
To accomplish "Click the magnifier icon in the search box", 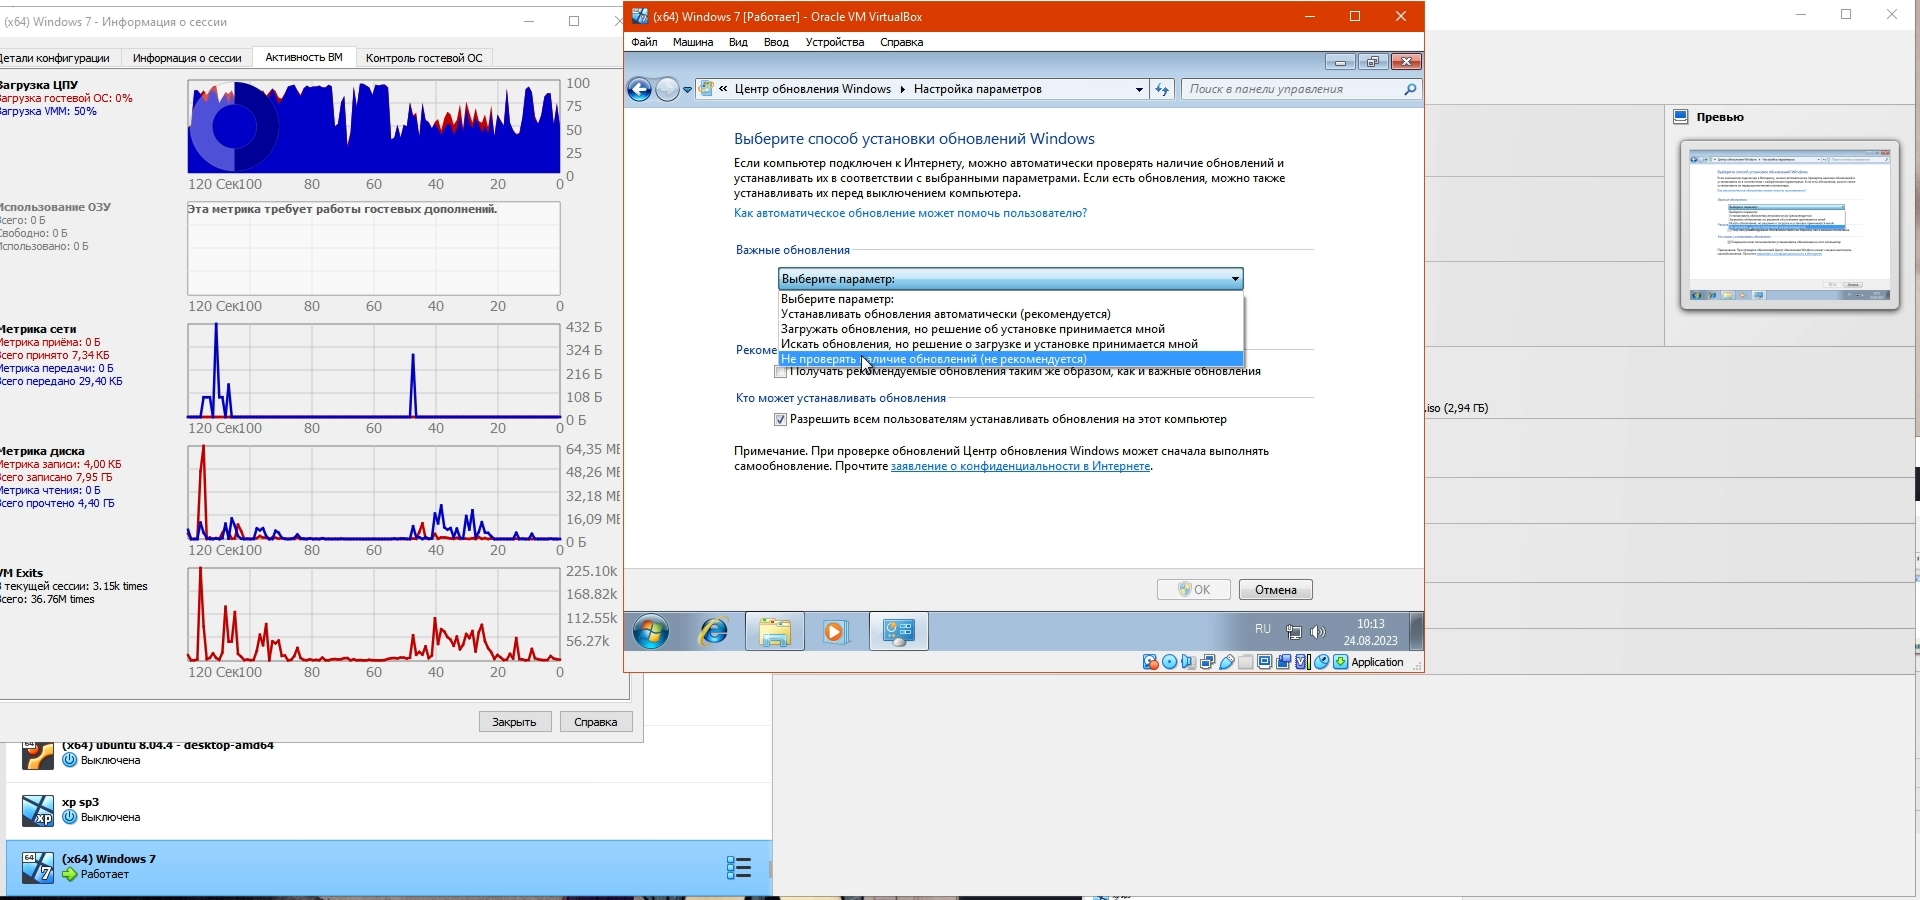I will click(x=1410, y=89).
